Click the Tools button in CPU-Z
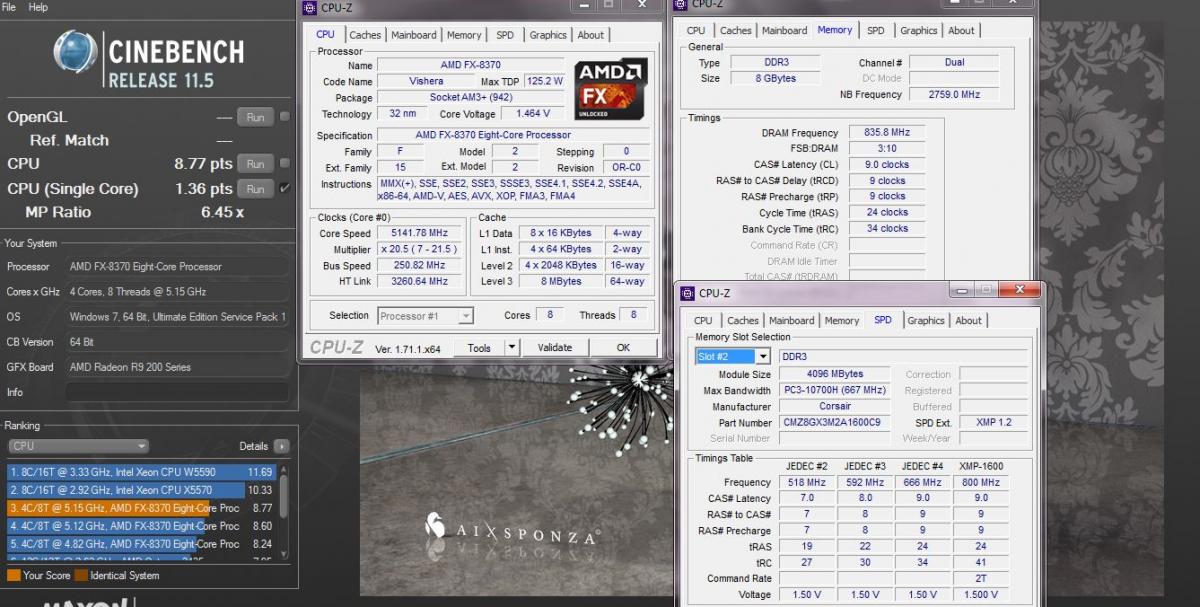The image size is (1200, 607). [x=479, y=347]
